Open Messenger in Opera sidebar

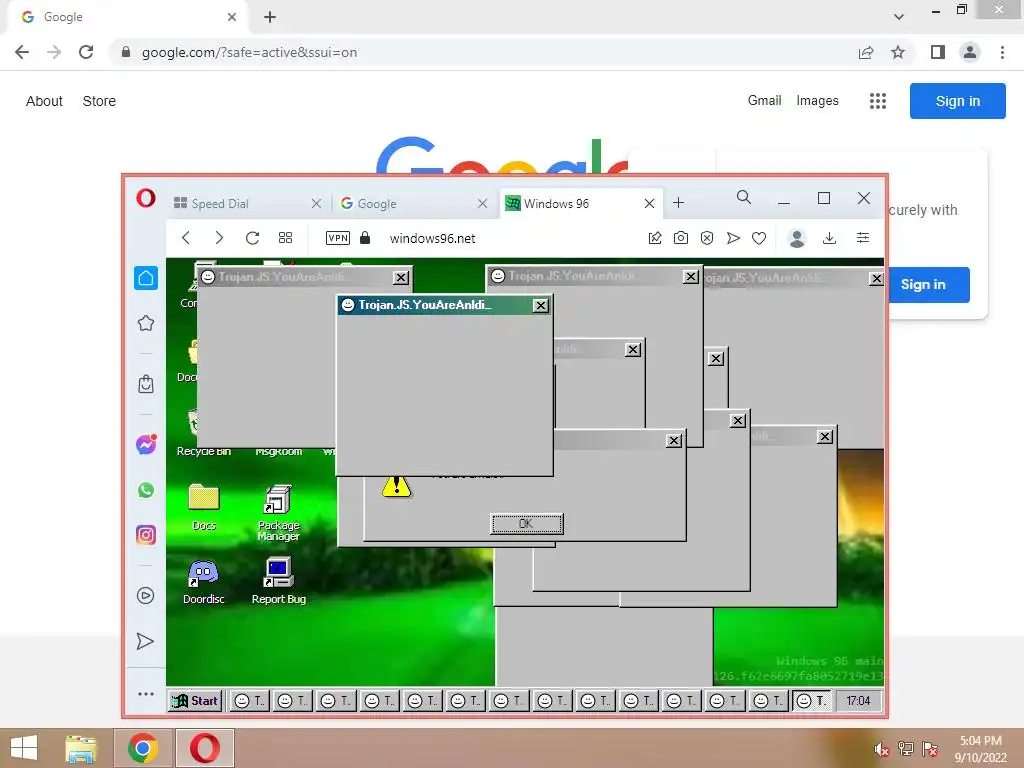click(x=146, y=444)
